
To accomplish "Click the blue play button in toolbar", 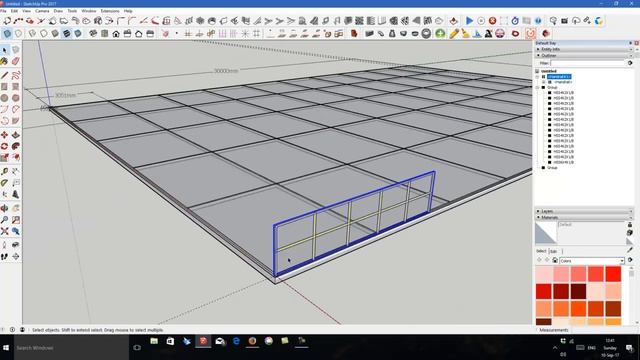I will pyautogui.click(x=469, y=20).
